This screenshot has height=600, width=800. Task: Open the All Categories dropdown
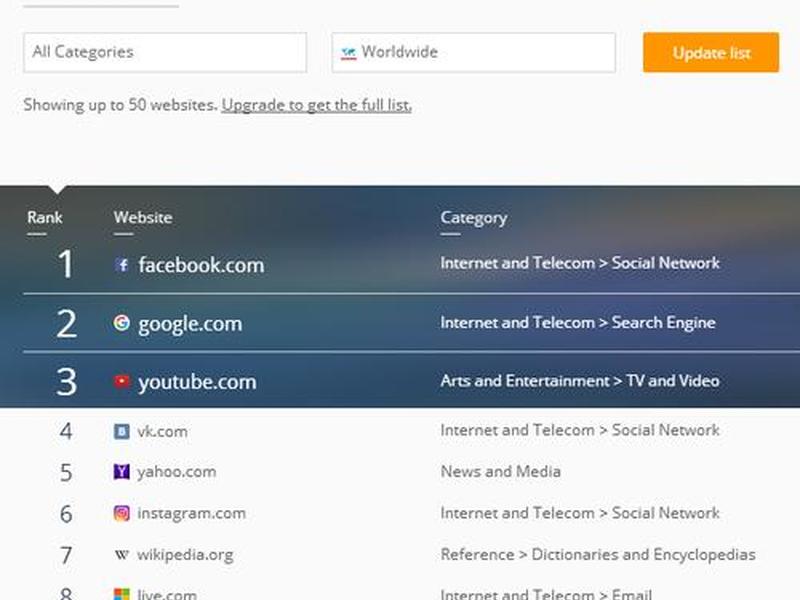pos(165,53)
